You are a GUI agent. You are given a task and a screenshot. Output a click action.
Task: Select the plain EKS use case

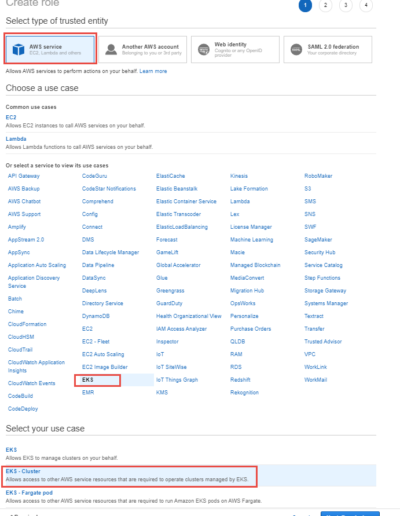pyautogui.click(x=11, y=450)
